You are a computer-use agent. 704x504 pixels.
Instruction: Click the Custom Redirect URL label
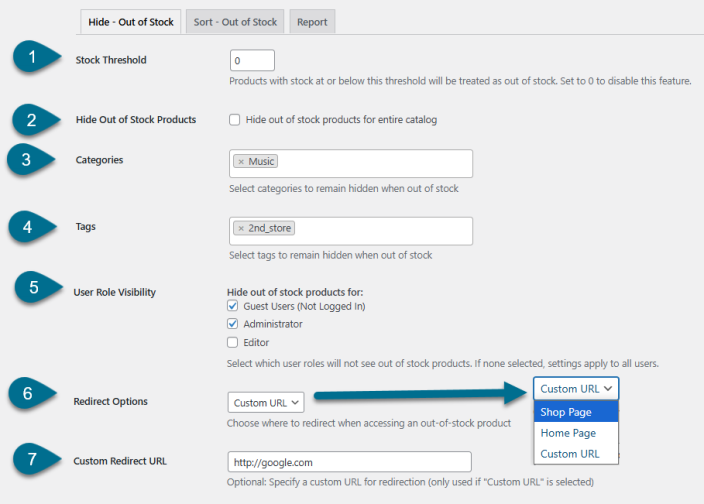pyautogui.click(x=120, y=461)
